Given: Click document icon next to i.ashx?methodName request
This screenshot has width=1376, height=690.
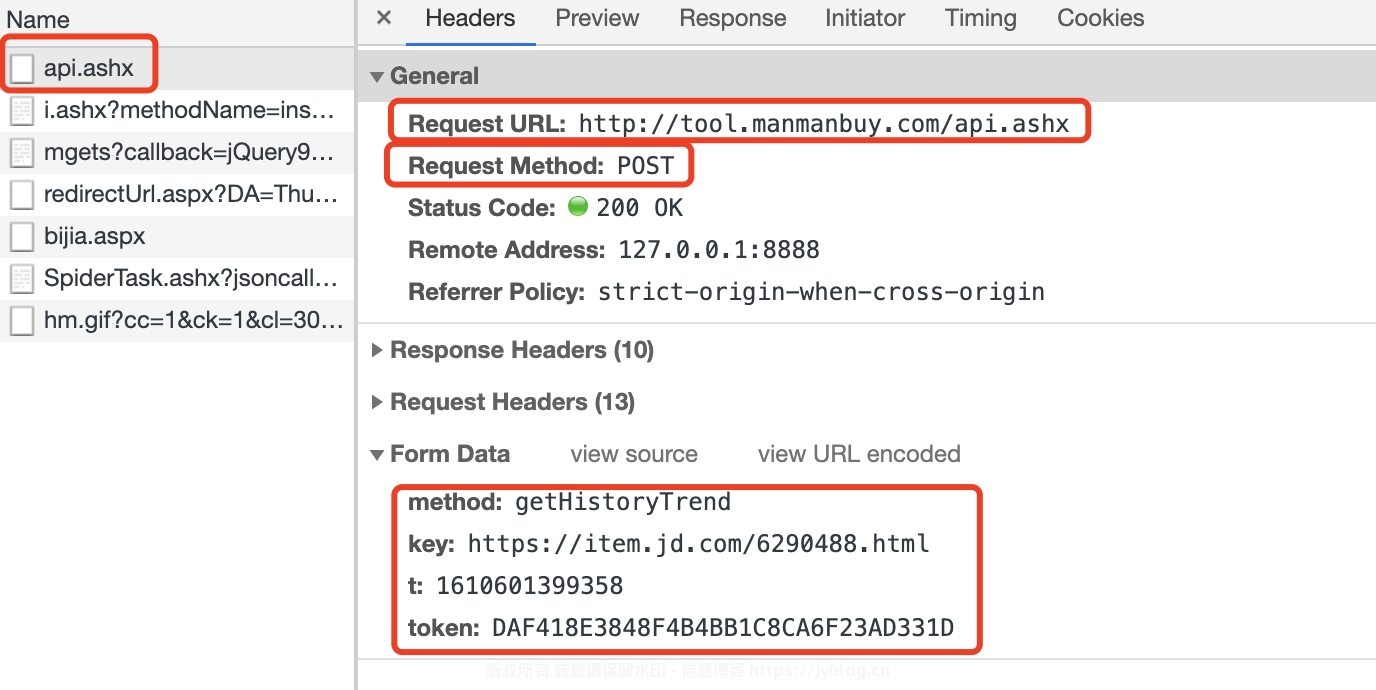Looking at the screenshot, I should point(22,110).
